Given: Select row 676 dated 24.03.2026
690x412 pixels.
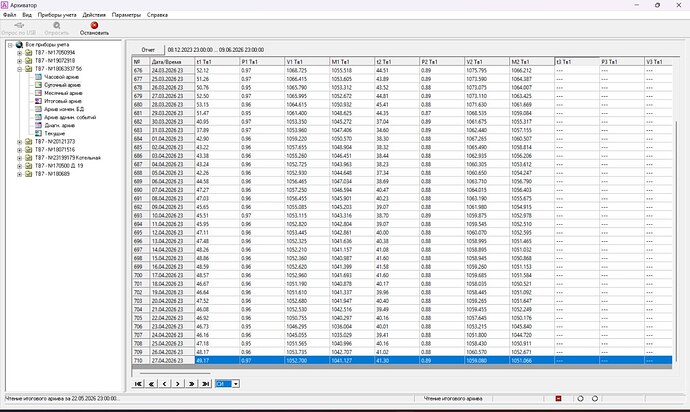Looking at the screenshot, I should 402,70.
